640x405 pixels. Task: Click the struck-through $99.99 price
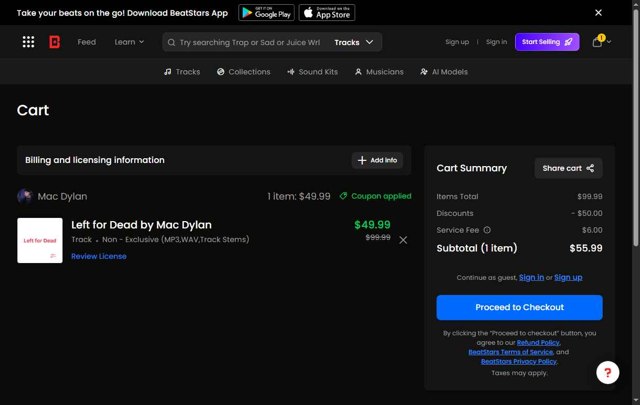tap(378, 238)
